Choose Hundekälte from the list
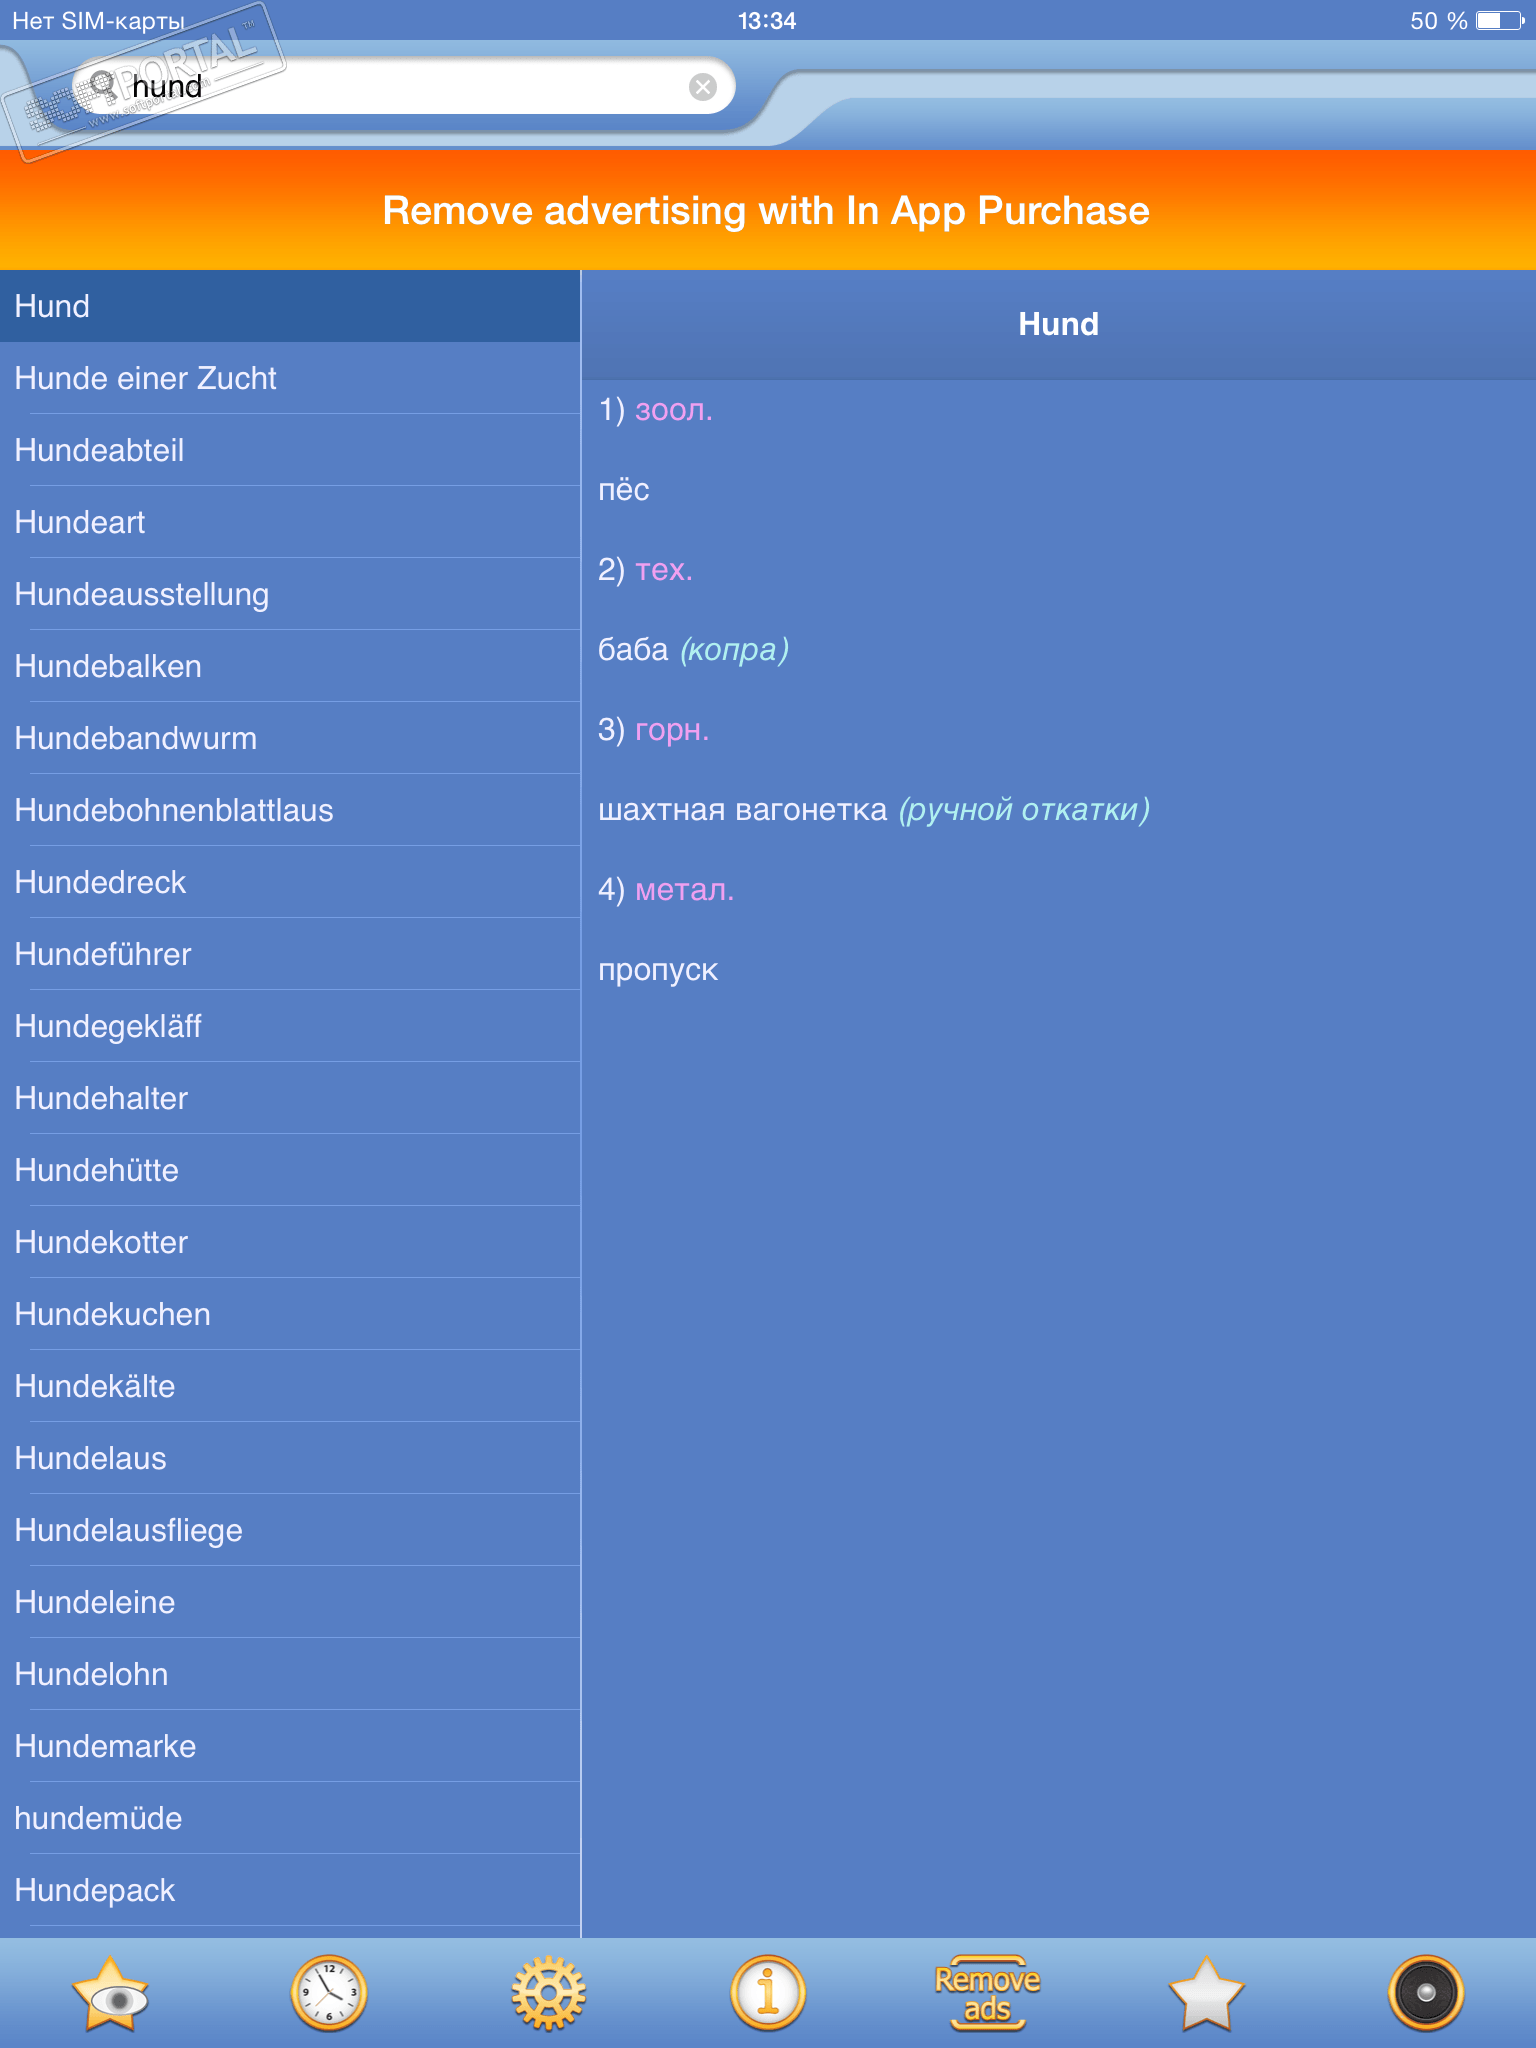Image resolution: width=1536 pixels, height=2048 pixels. click(x=290, y=1386)
